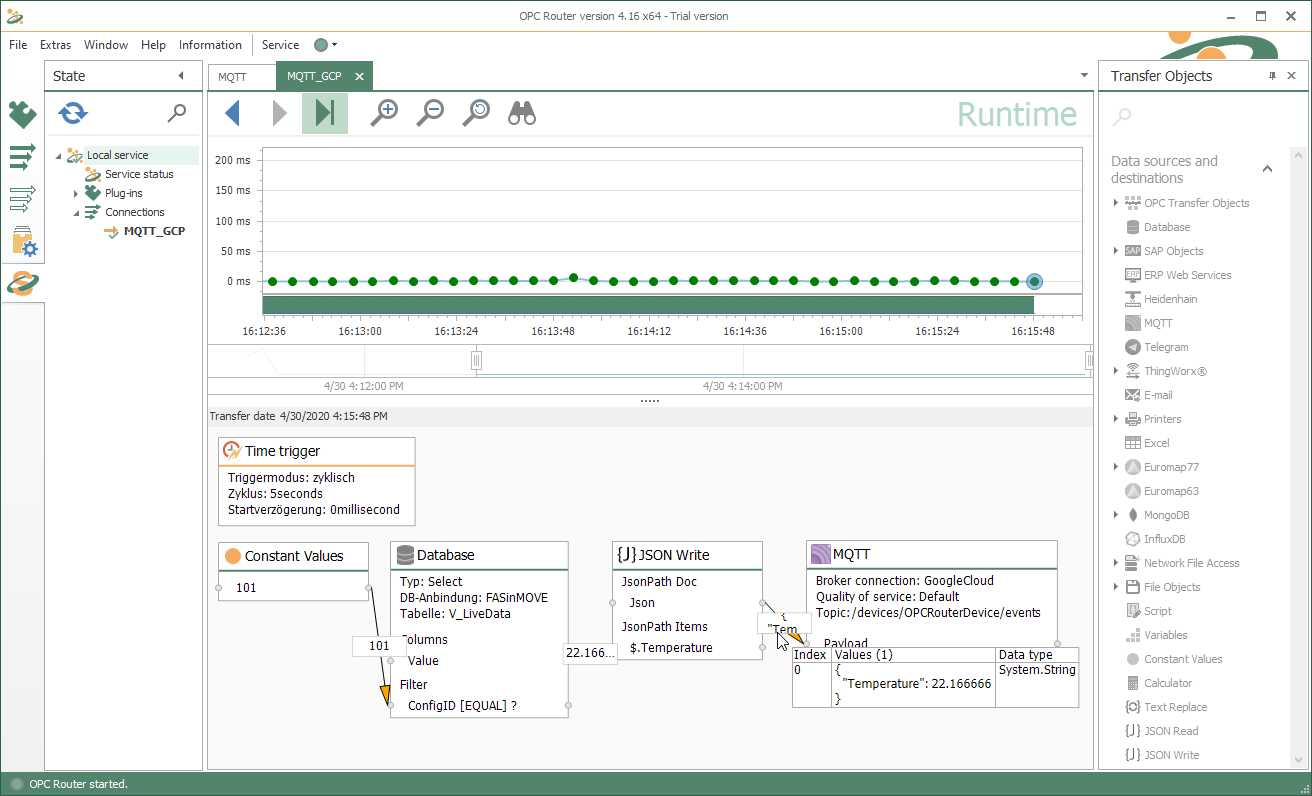Click the skip-to-latest transfer button

(324, 113)
